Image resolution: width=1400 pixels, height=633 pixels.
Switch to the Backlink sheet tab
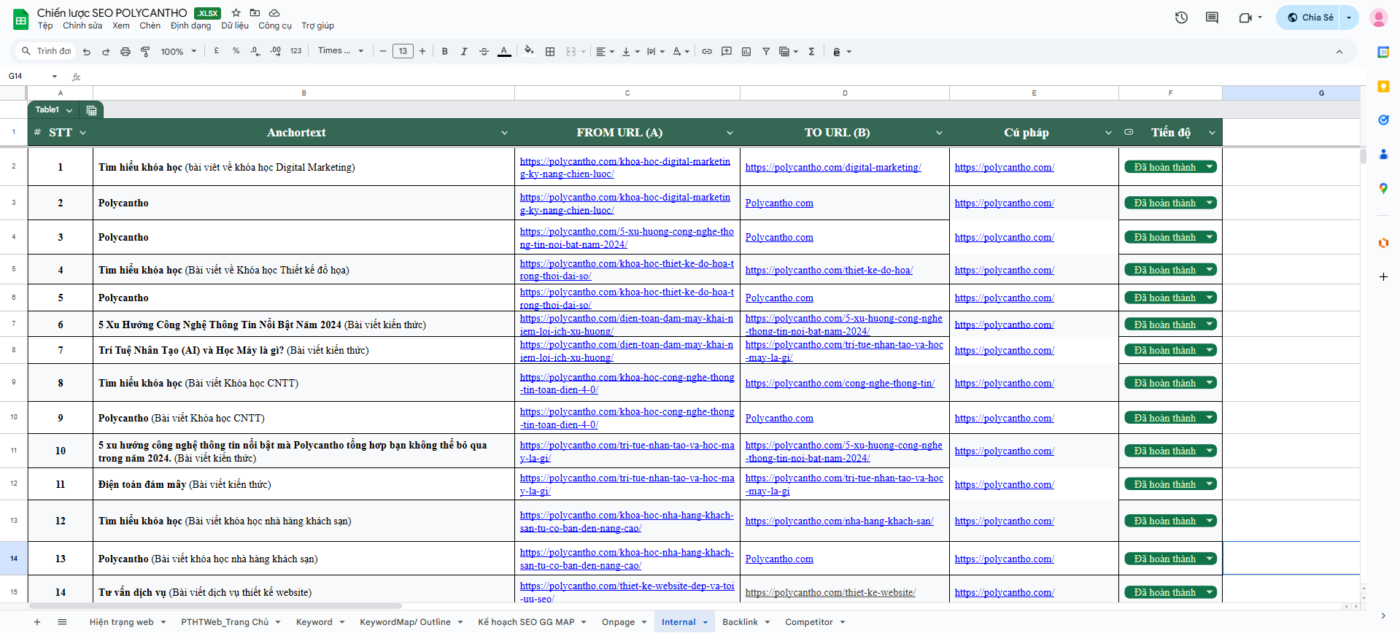point(745,622)
